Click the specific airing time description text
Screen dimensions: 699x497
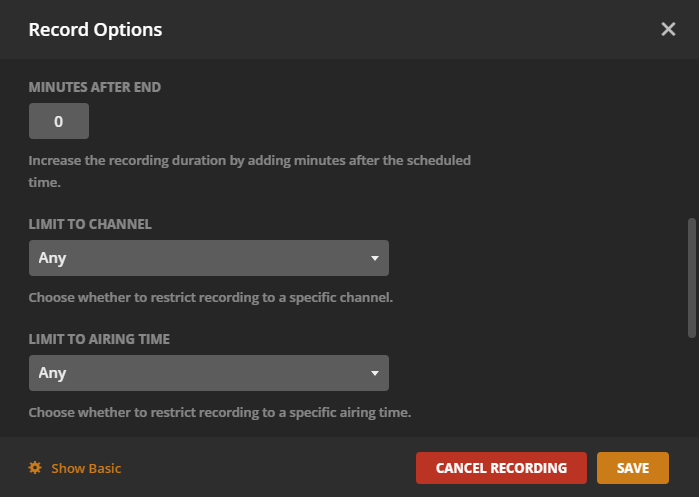point(220,412)
